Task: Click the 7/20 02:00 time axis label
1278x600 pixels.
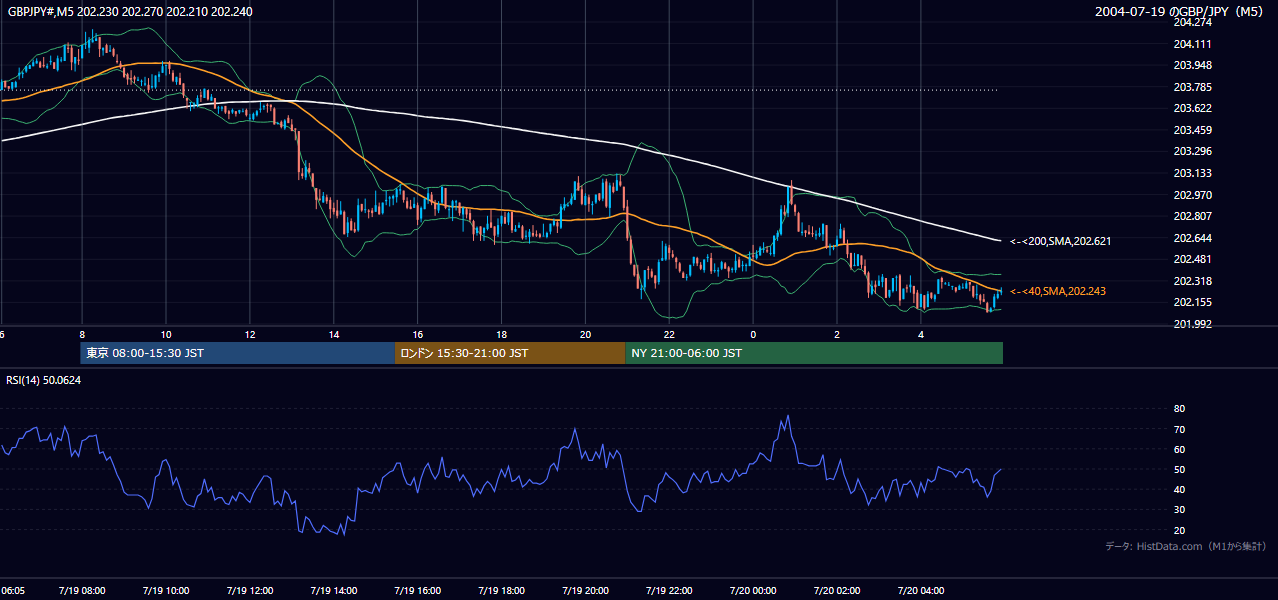Action: [835, 591]
